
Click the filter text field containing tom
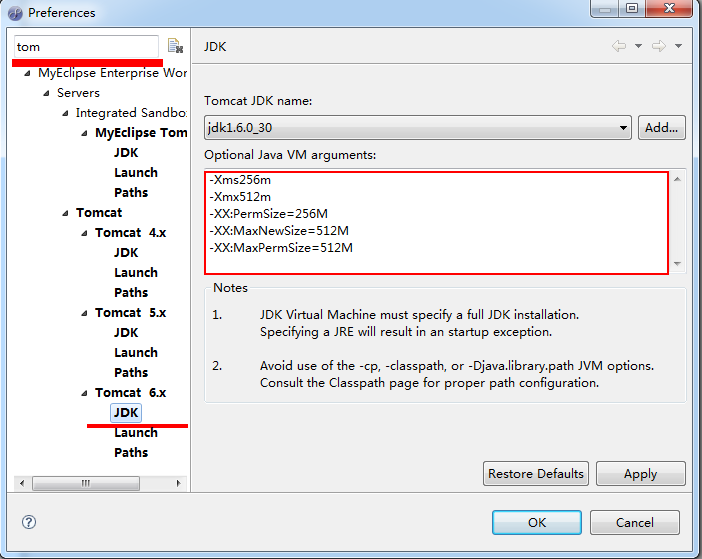pyautogui.click(x=86, y=47)
